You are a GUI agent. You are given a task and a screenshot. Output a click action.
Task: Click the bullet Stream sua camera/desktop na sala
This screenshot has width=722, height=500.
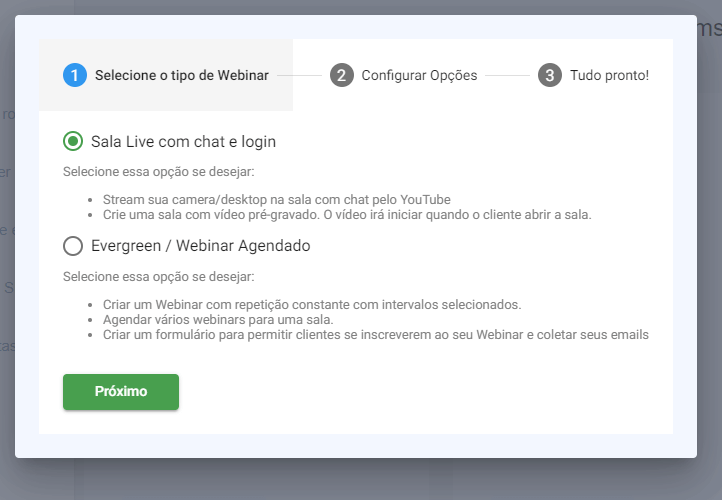pyautogui.click(x=276, y=200)
